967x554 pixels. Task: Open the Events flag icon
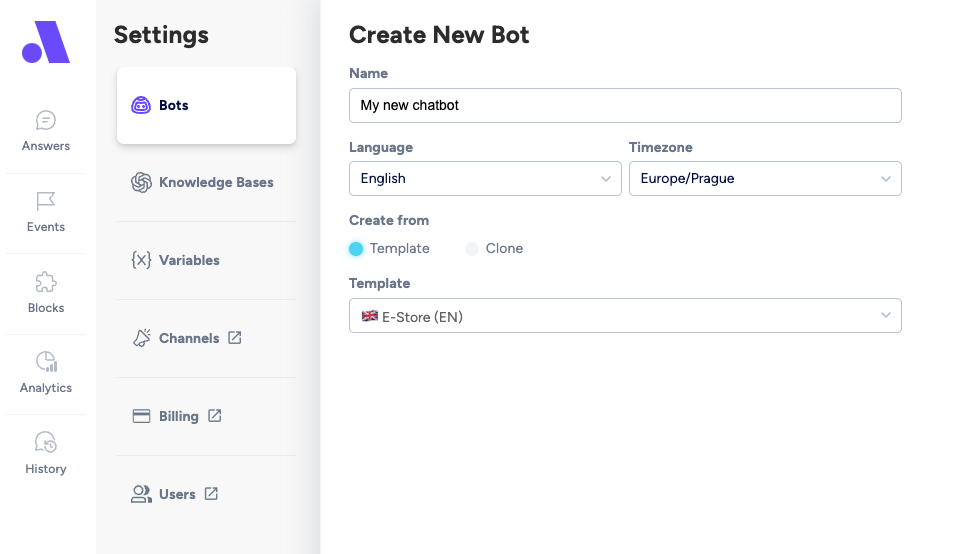click(x=46, y=201)
